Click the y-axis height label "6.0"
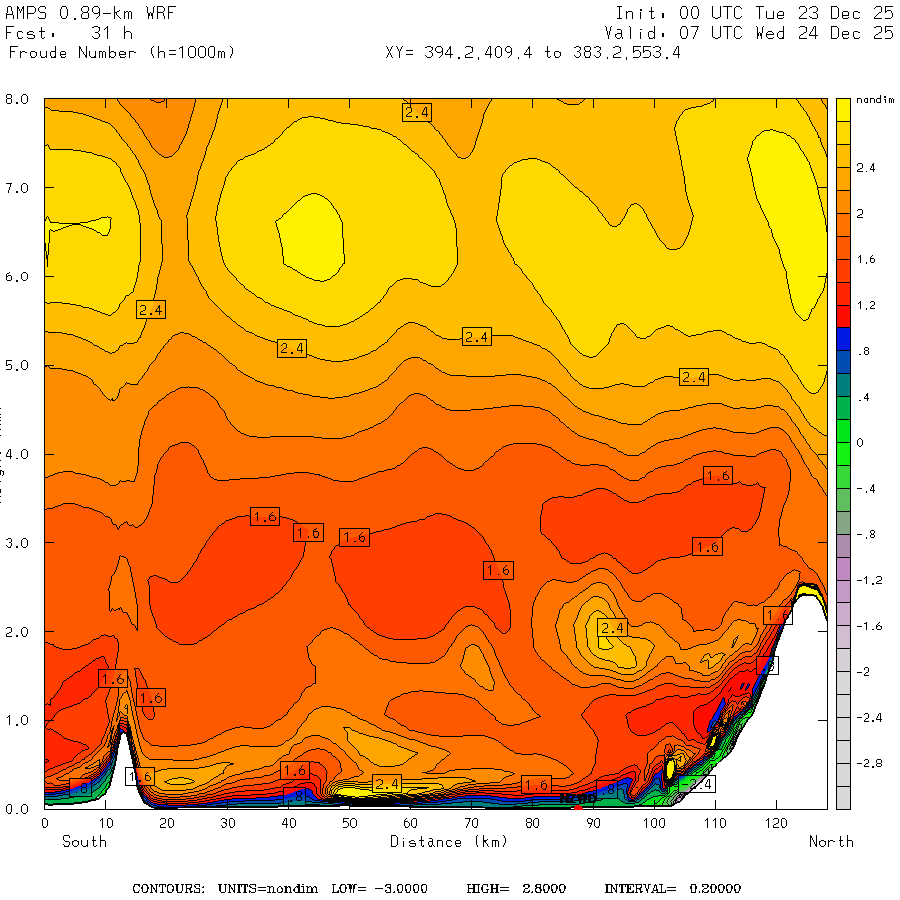 click(17, 277)
